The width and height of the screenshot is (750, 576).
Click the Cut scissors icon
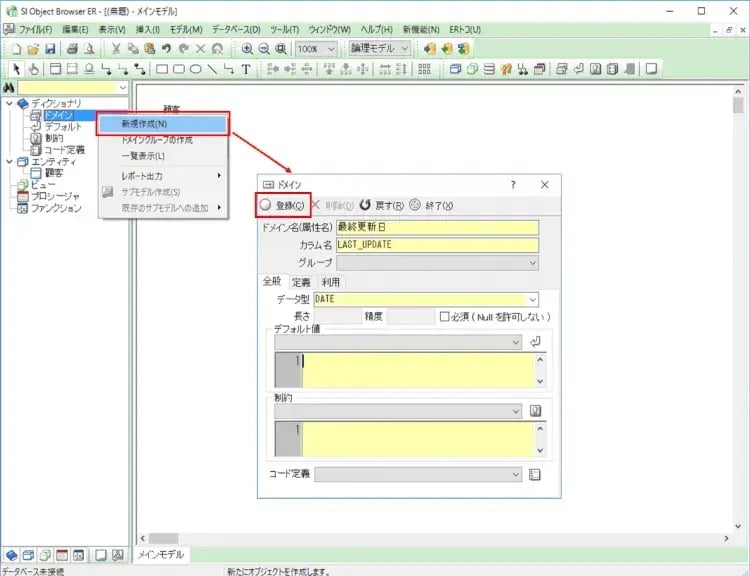[116, 48]
